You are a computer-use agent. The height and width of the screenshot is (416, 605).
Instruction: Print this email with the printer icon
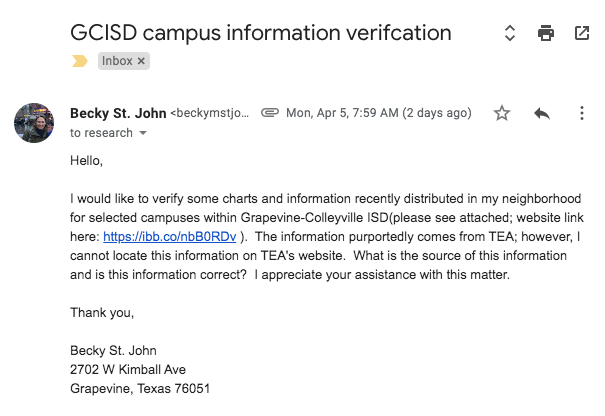tap(546, 33)
